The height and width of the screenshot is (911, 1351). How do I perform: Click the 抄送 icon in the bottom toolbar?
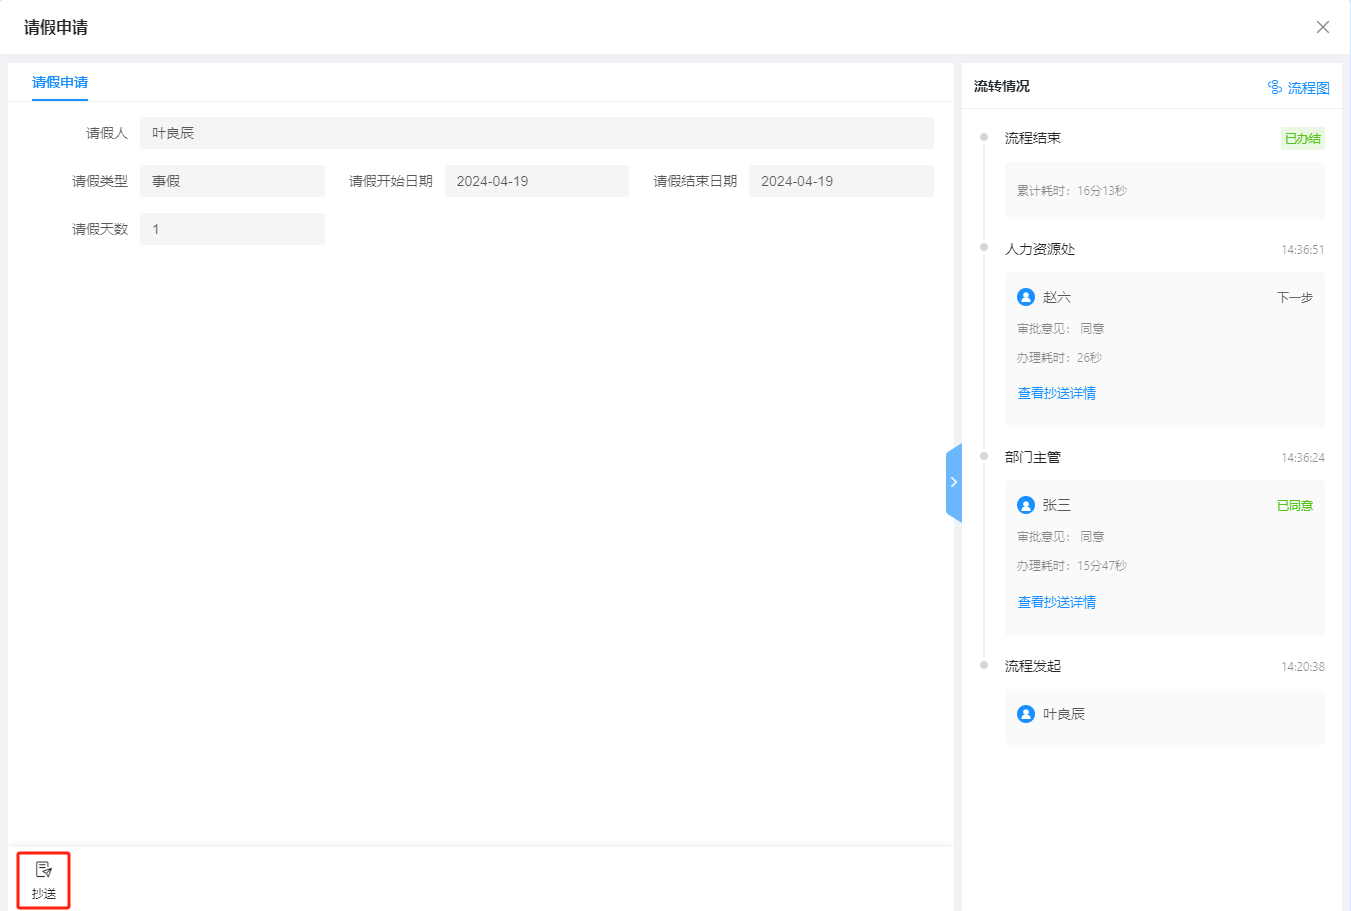(43, 871)
